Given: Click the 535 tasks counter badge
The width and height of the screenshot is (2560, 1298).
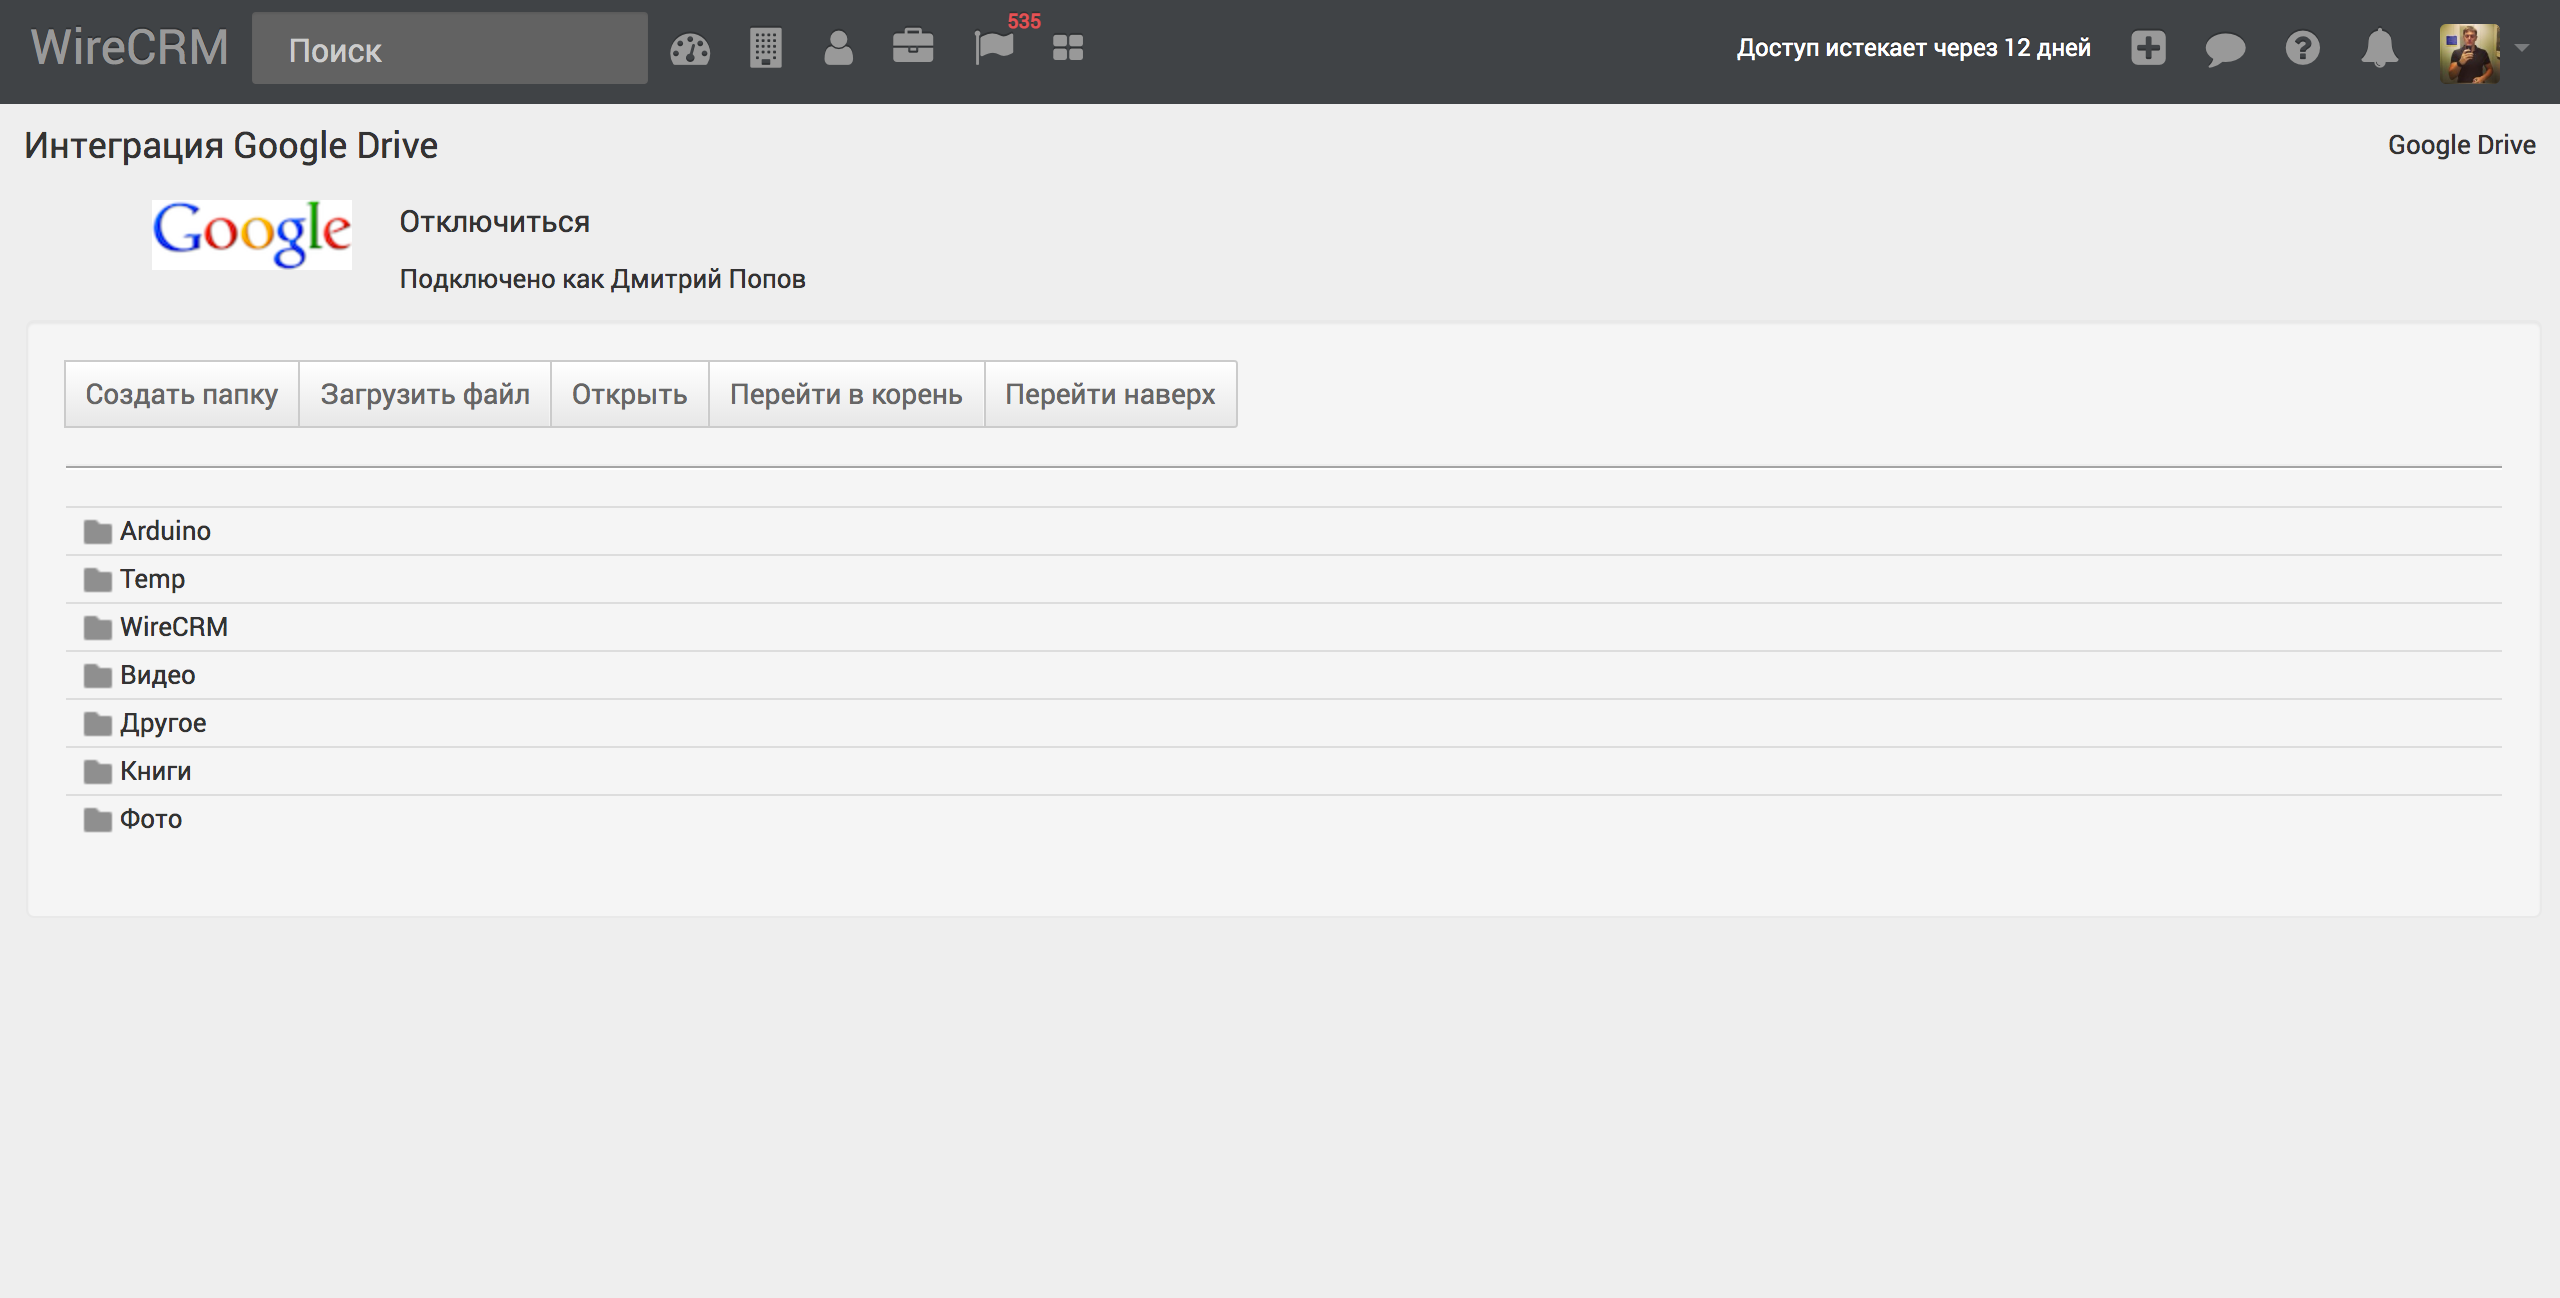Looking at the screenshot, I should [x=1024, y=21].
